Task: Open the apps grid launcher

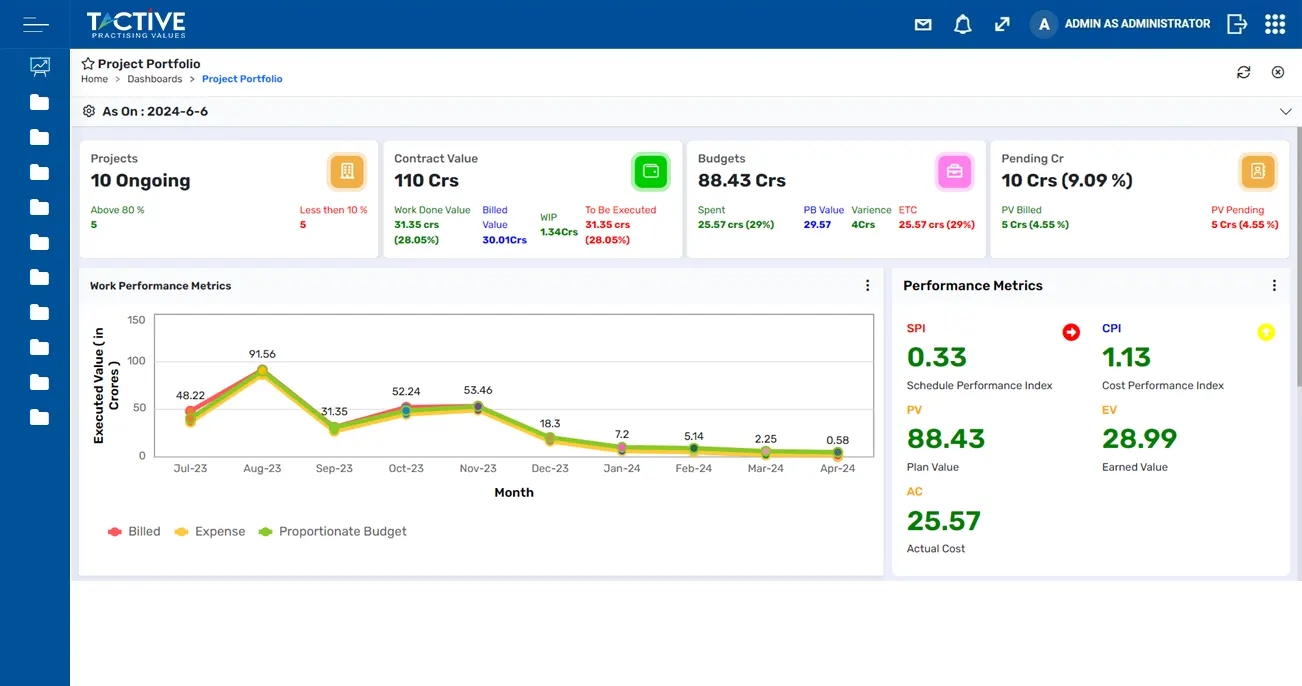Action: coord(1275,23)
